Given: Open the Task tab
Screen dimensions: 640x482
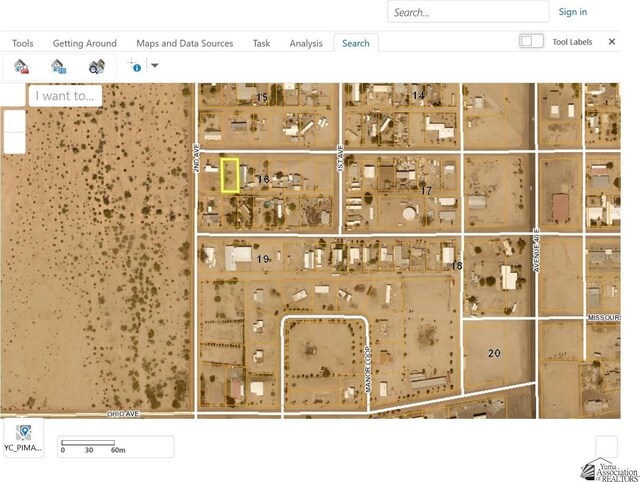Looking at the screenshot, I should pyautogui.click(x=261, y=43).
